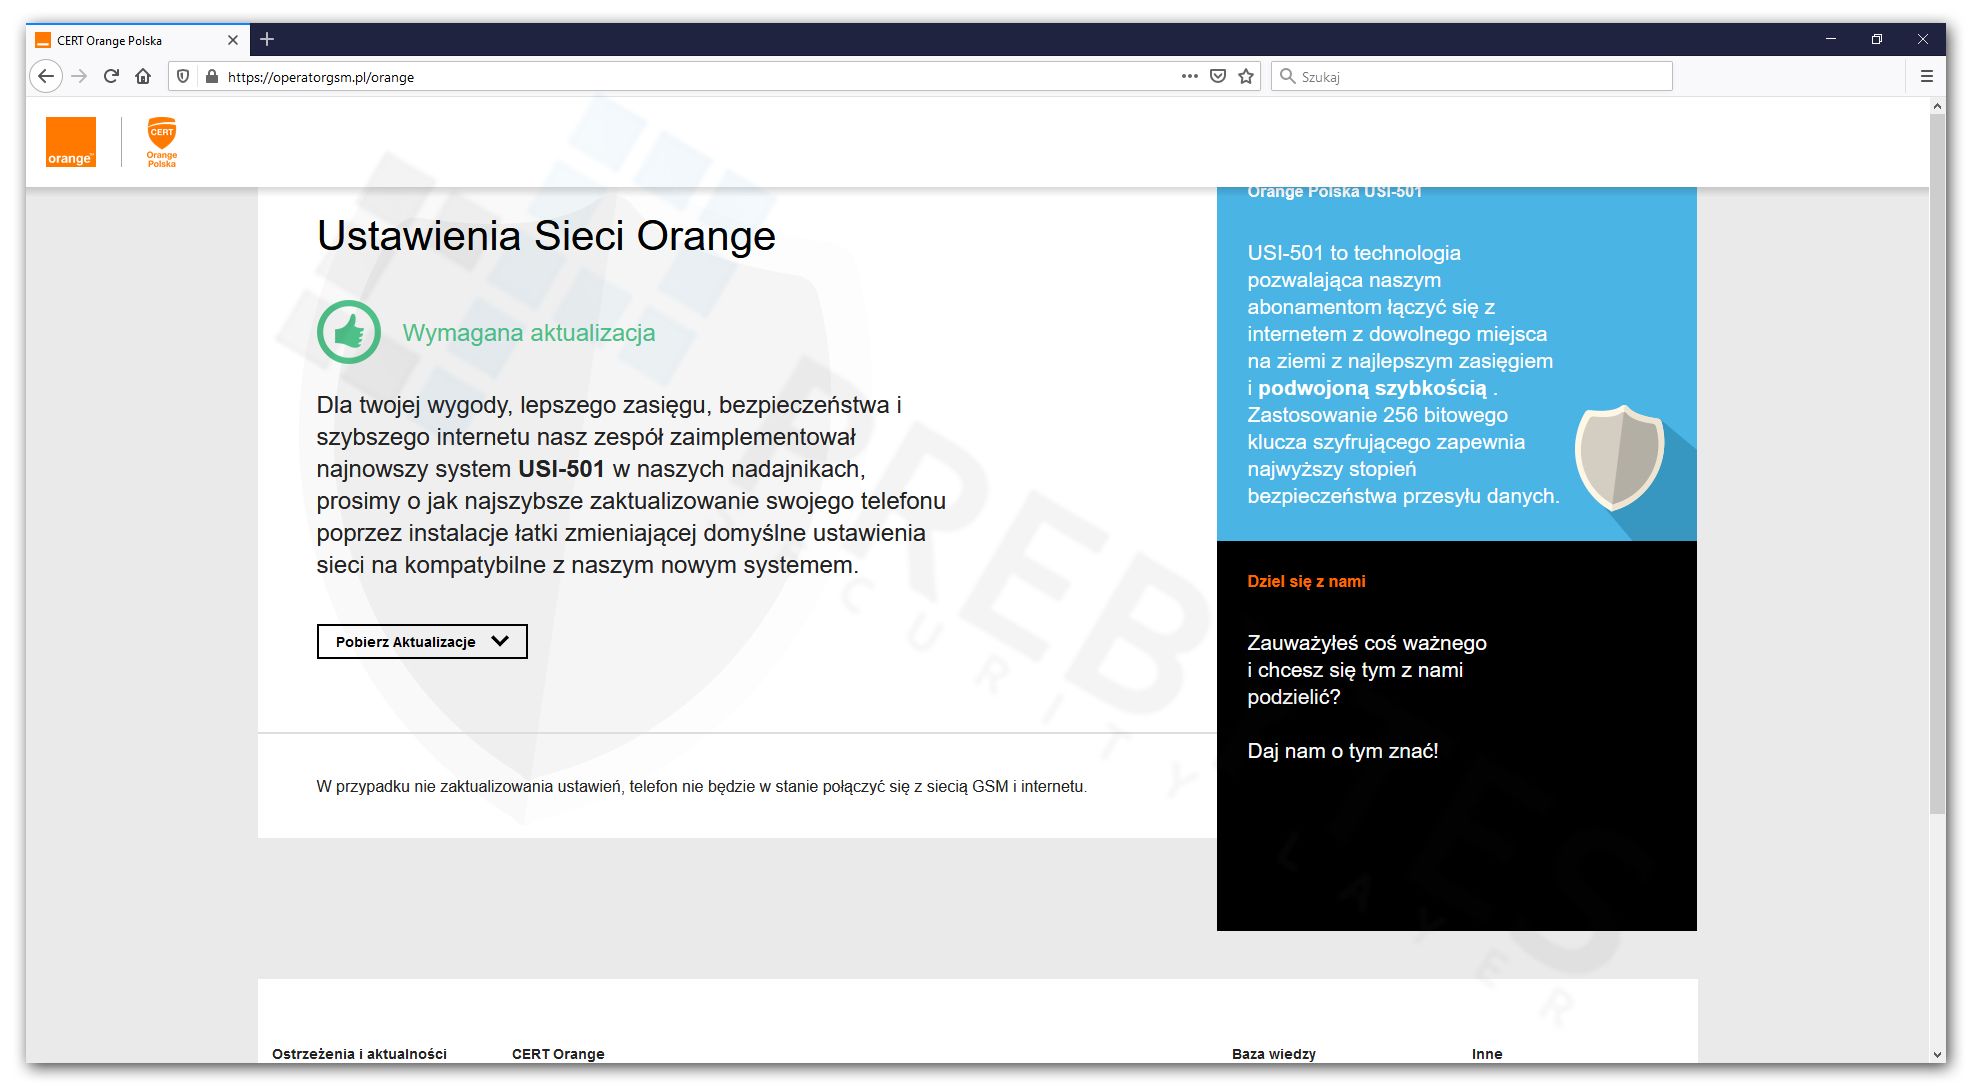The image size is (1970, 1086).
Task: Click the chevron on Pobierz Aktualizacje button
Action: click(x=501, y=641)
